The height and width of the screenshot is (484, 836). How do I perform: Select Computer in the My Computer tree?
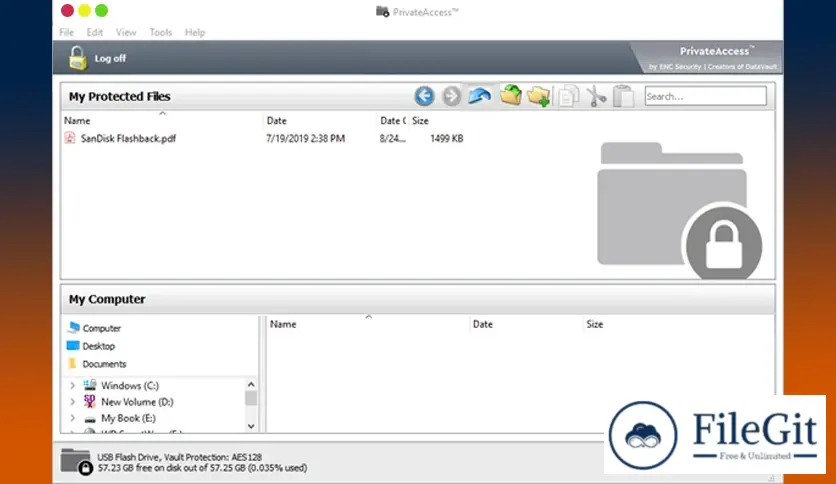point(102,328)
